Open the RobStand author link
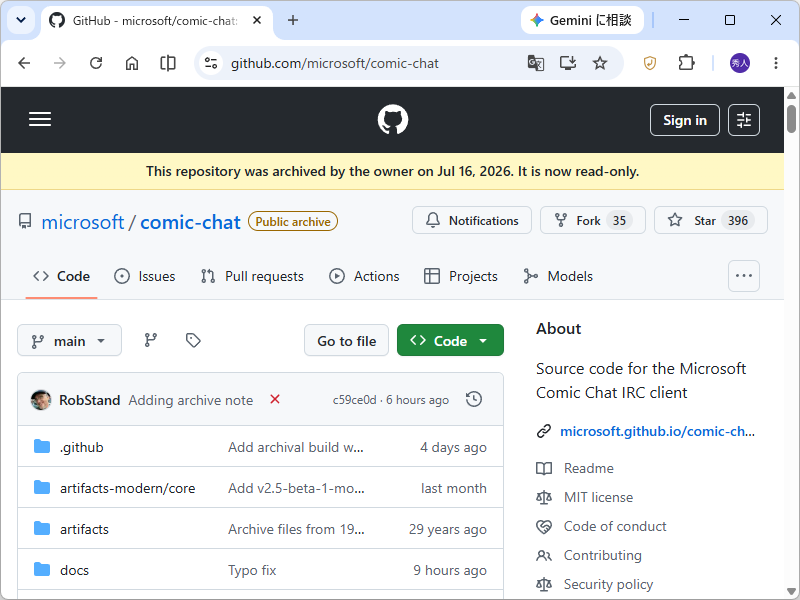The height and width of the screenshot is (600, 800). [90, 400]
